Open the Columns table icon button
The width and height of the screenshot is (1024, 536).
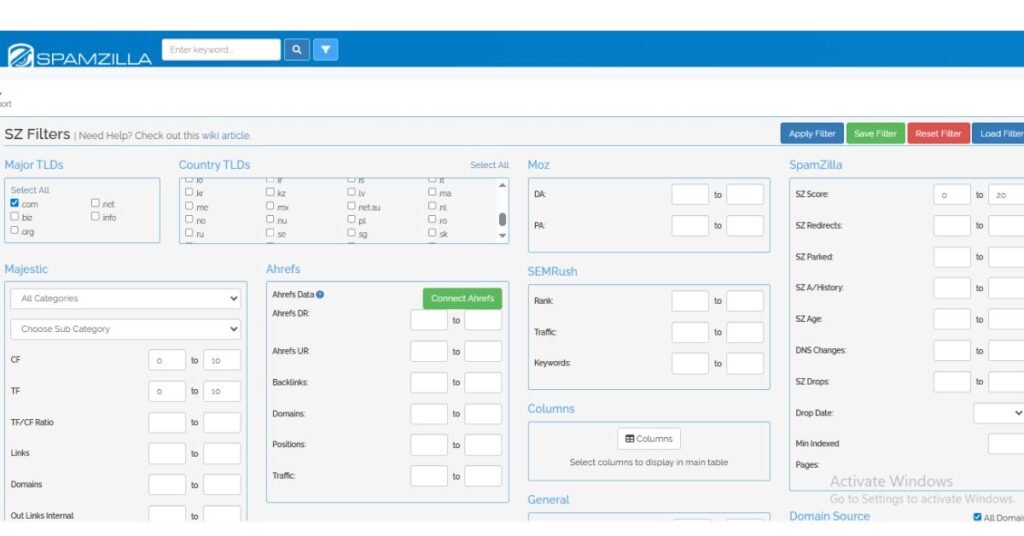tap(648, 439)
